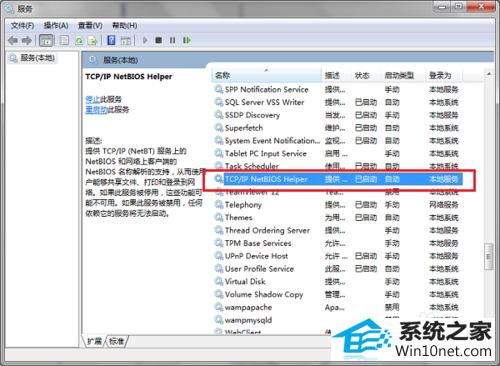Viewport: 500px width, 366px height.
Task: Click the Forward arrow toolbar icon
Action: (27, 41)
